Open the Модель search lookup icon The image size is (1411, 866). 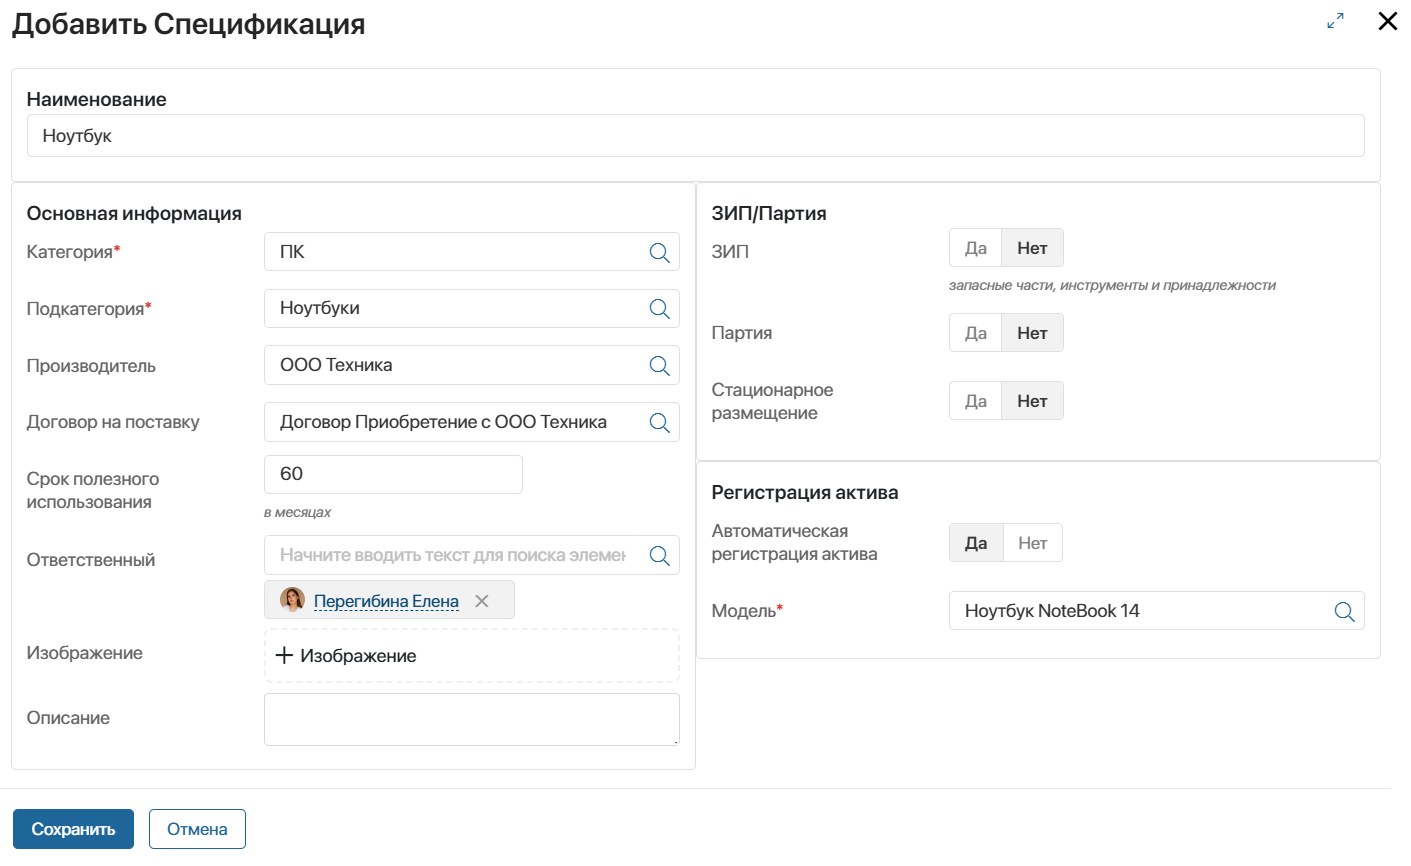1344,611
